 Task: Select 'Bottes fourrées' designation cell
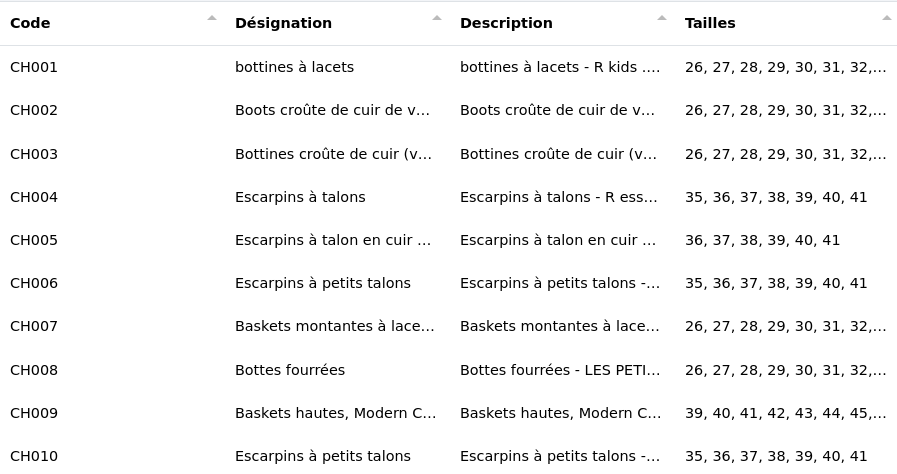[x=290, y=370]
